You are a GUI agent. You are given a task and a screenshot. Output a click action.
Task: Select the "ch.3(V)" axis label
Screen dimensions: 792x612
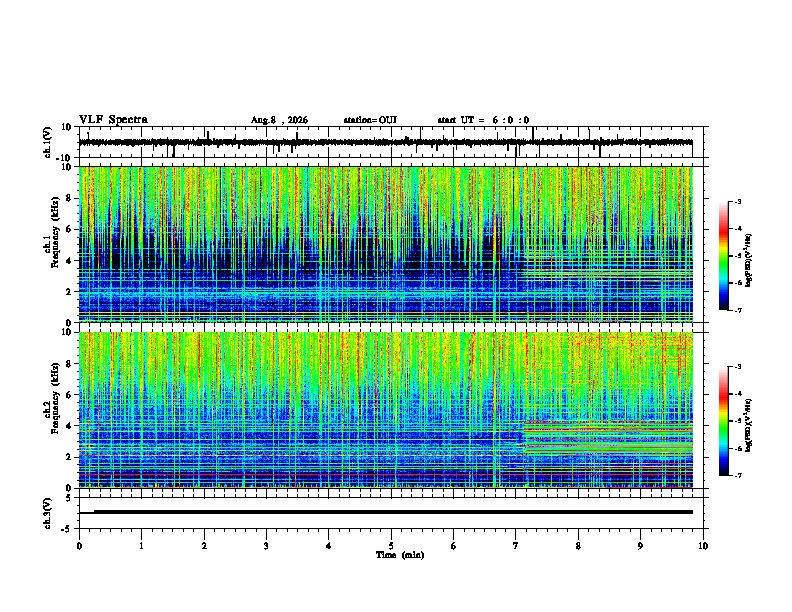pyautogui.click(x=48, y=513)
